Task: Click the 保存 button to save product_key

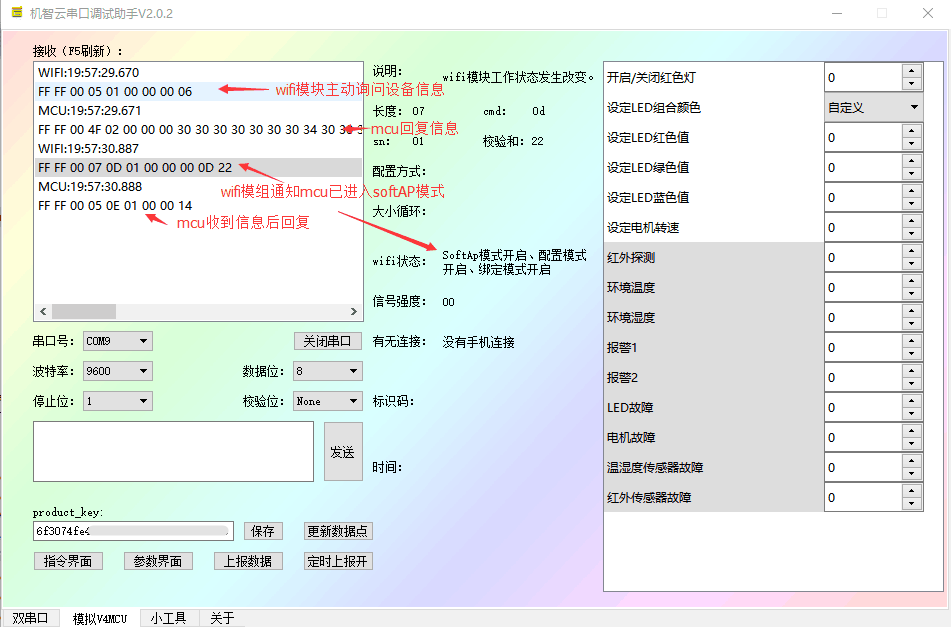Action: click(263, 530)
